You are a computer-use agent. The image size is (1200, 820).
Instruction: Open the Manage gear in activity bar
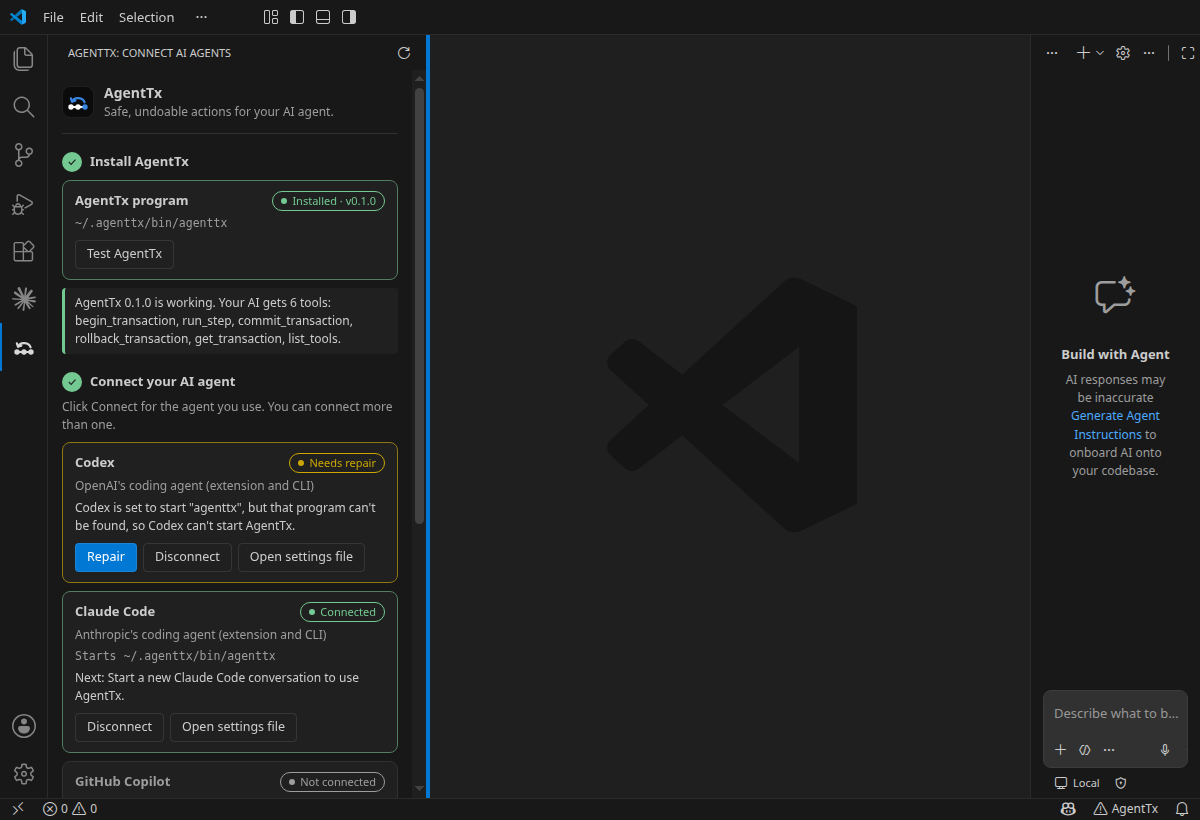tap(24, 774)
